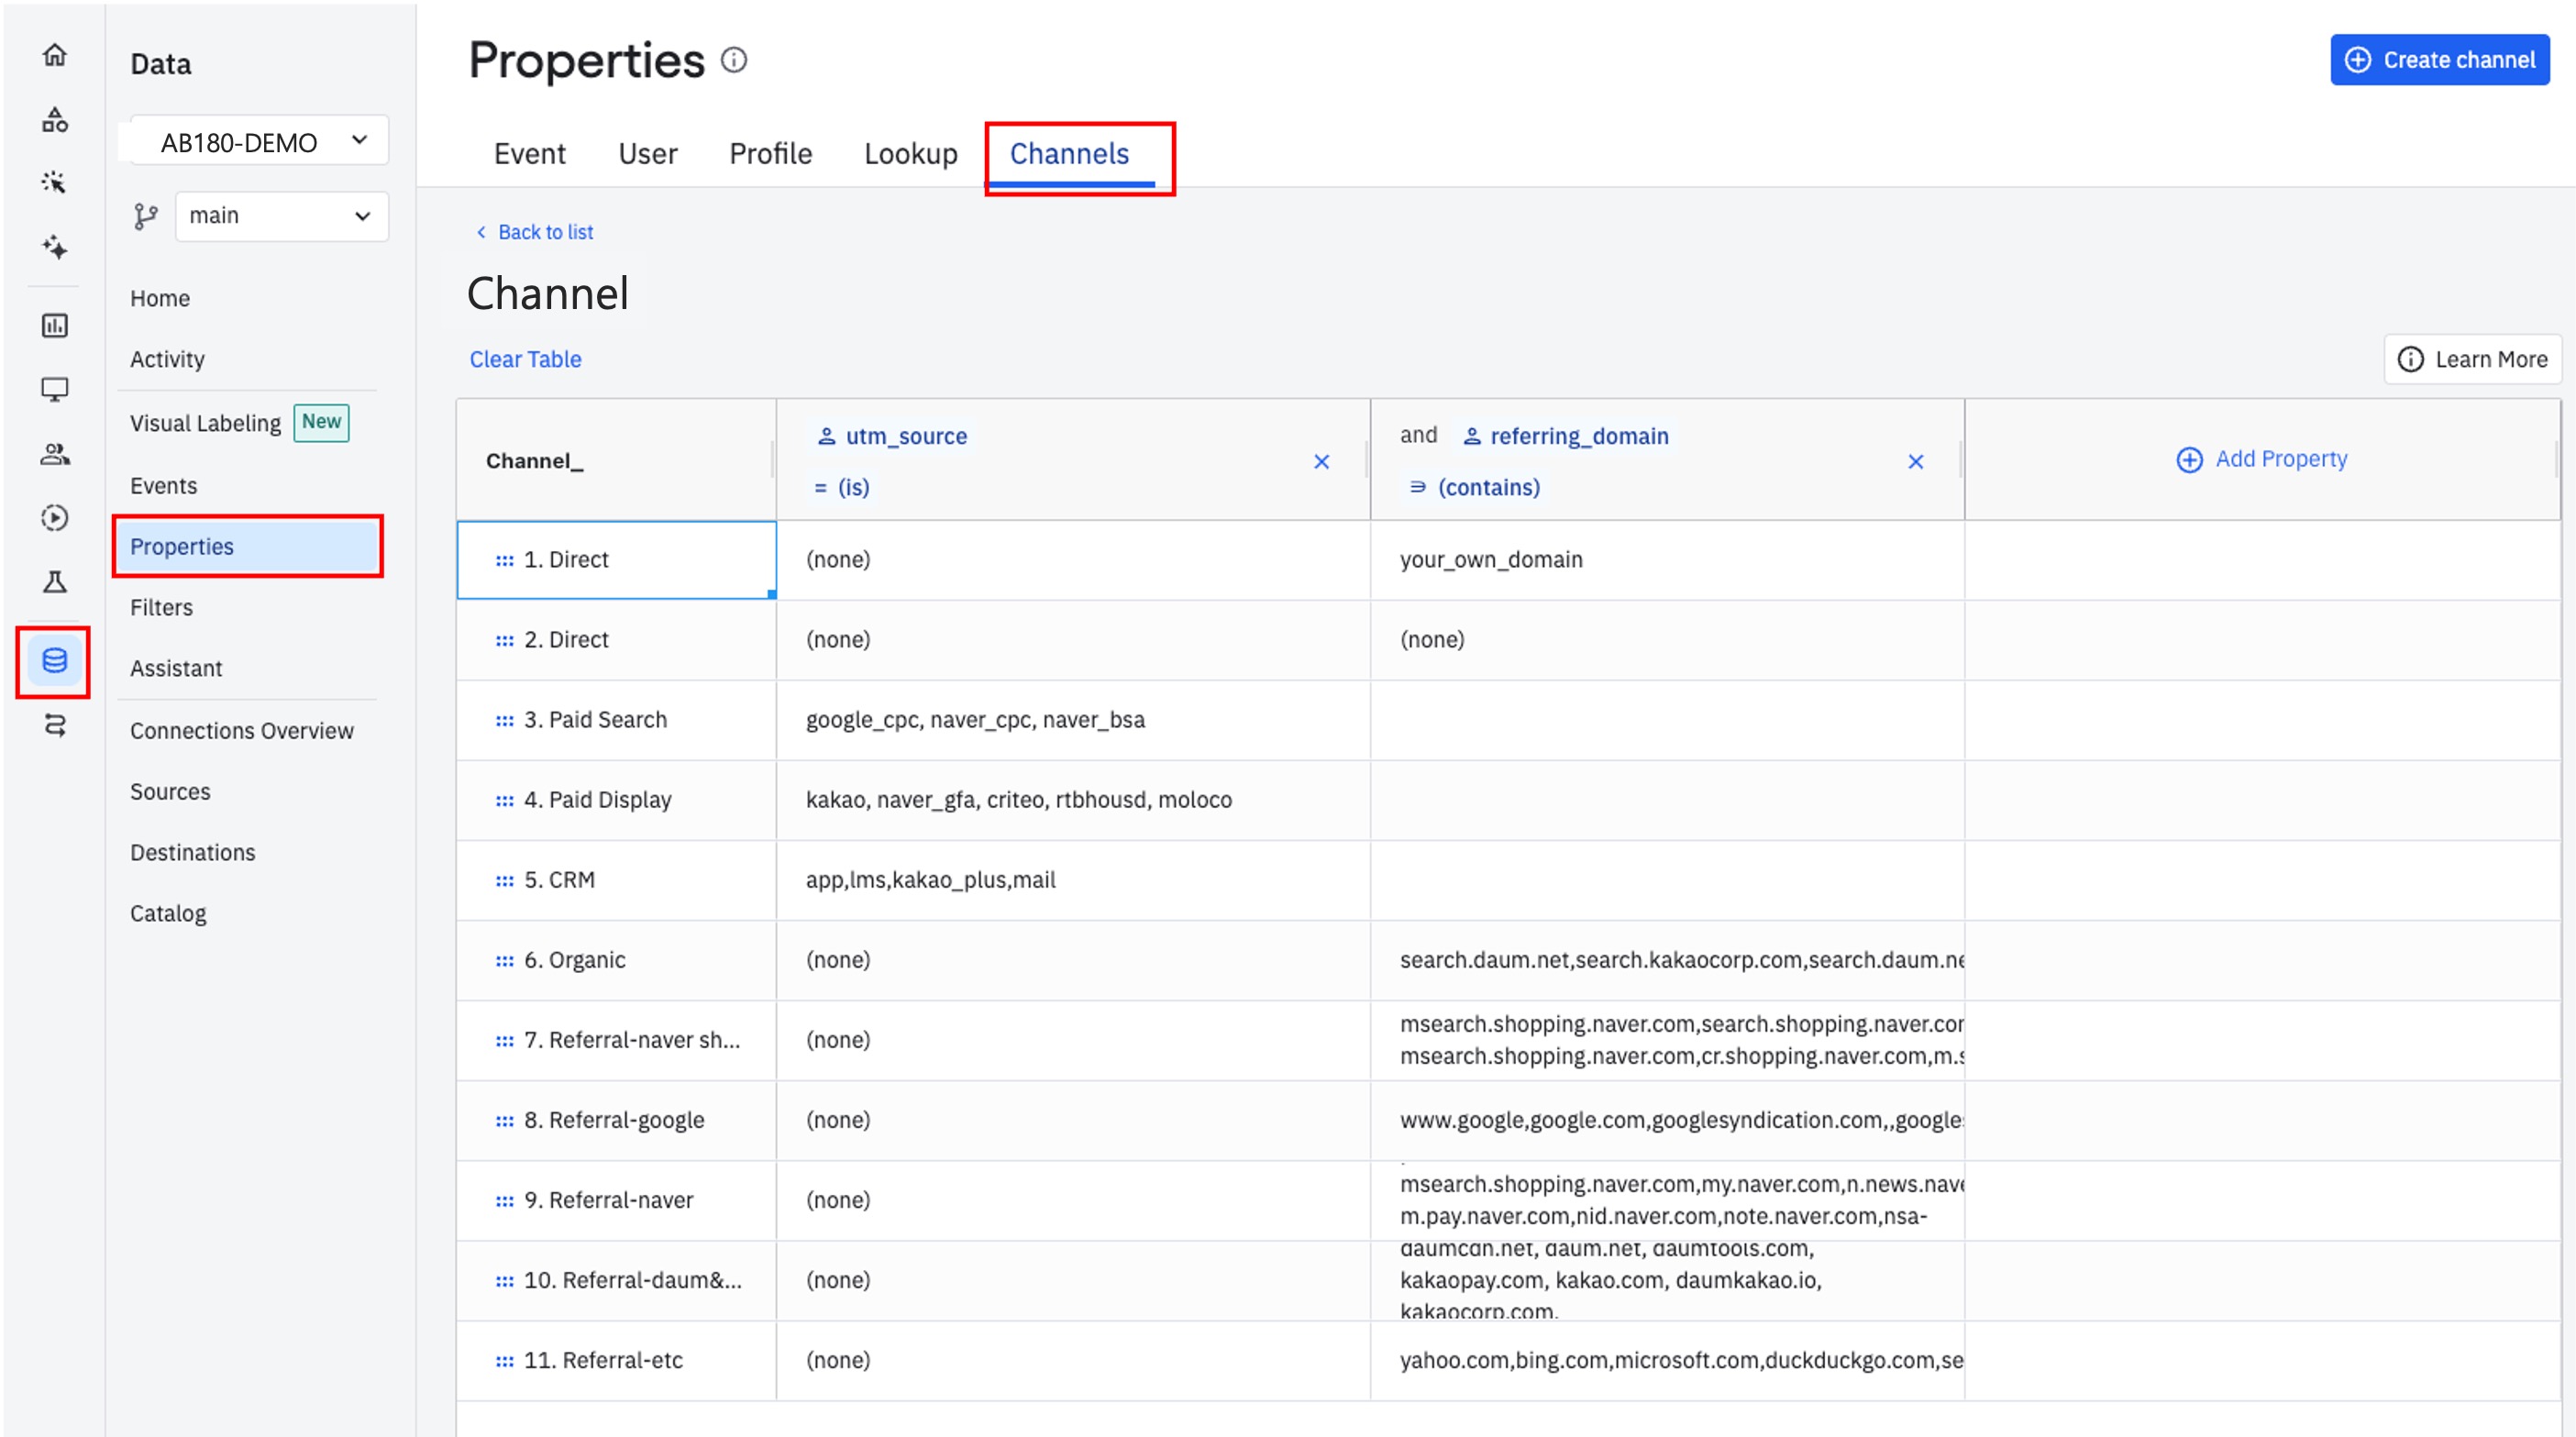Click the Properties info icon

734,61
